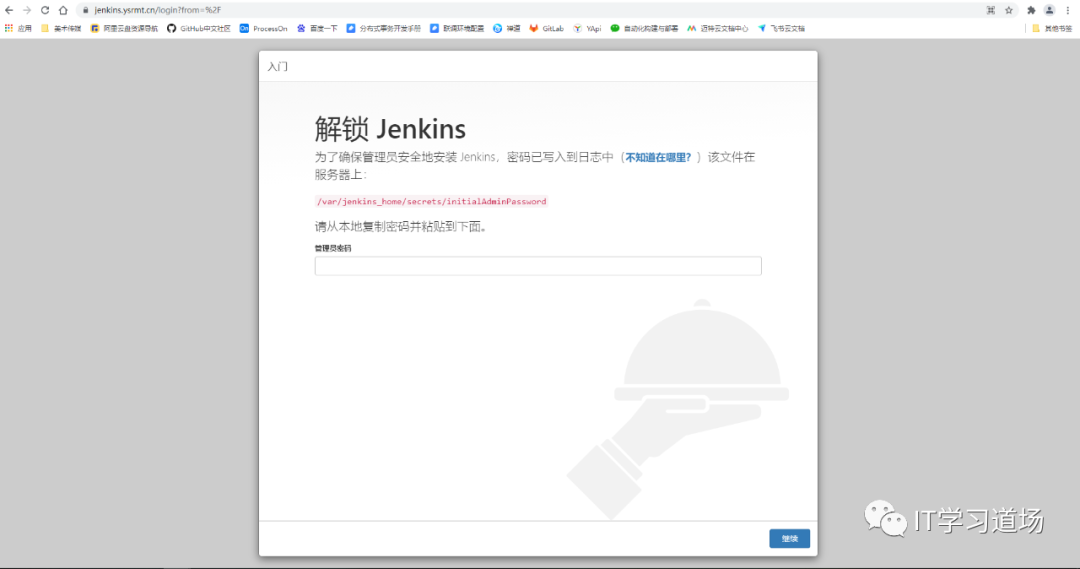Open the 禅道 bookmark
The height and width of the screenshot is (569, 1080).
click(506, 28)
